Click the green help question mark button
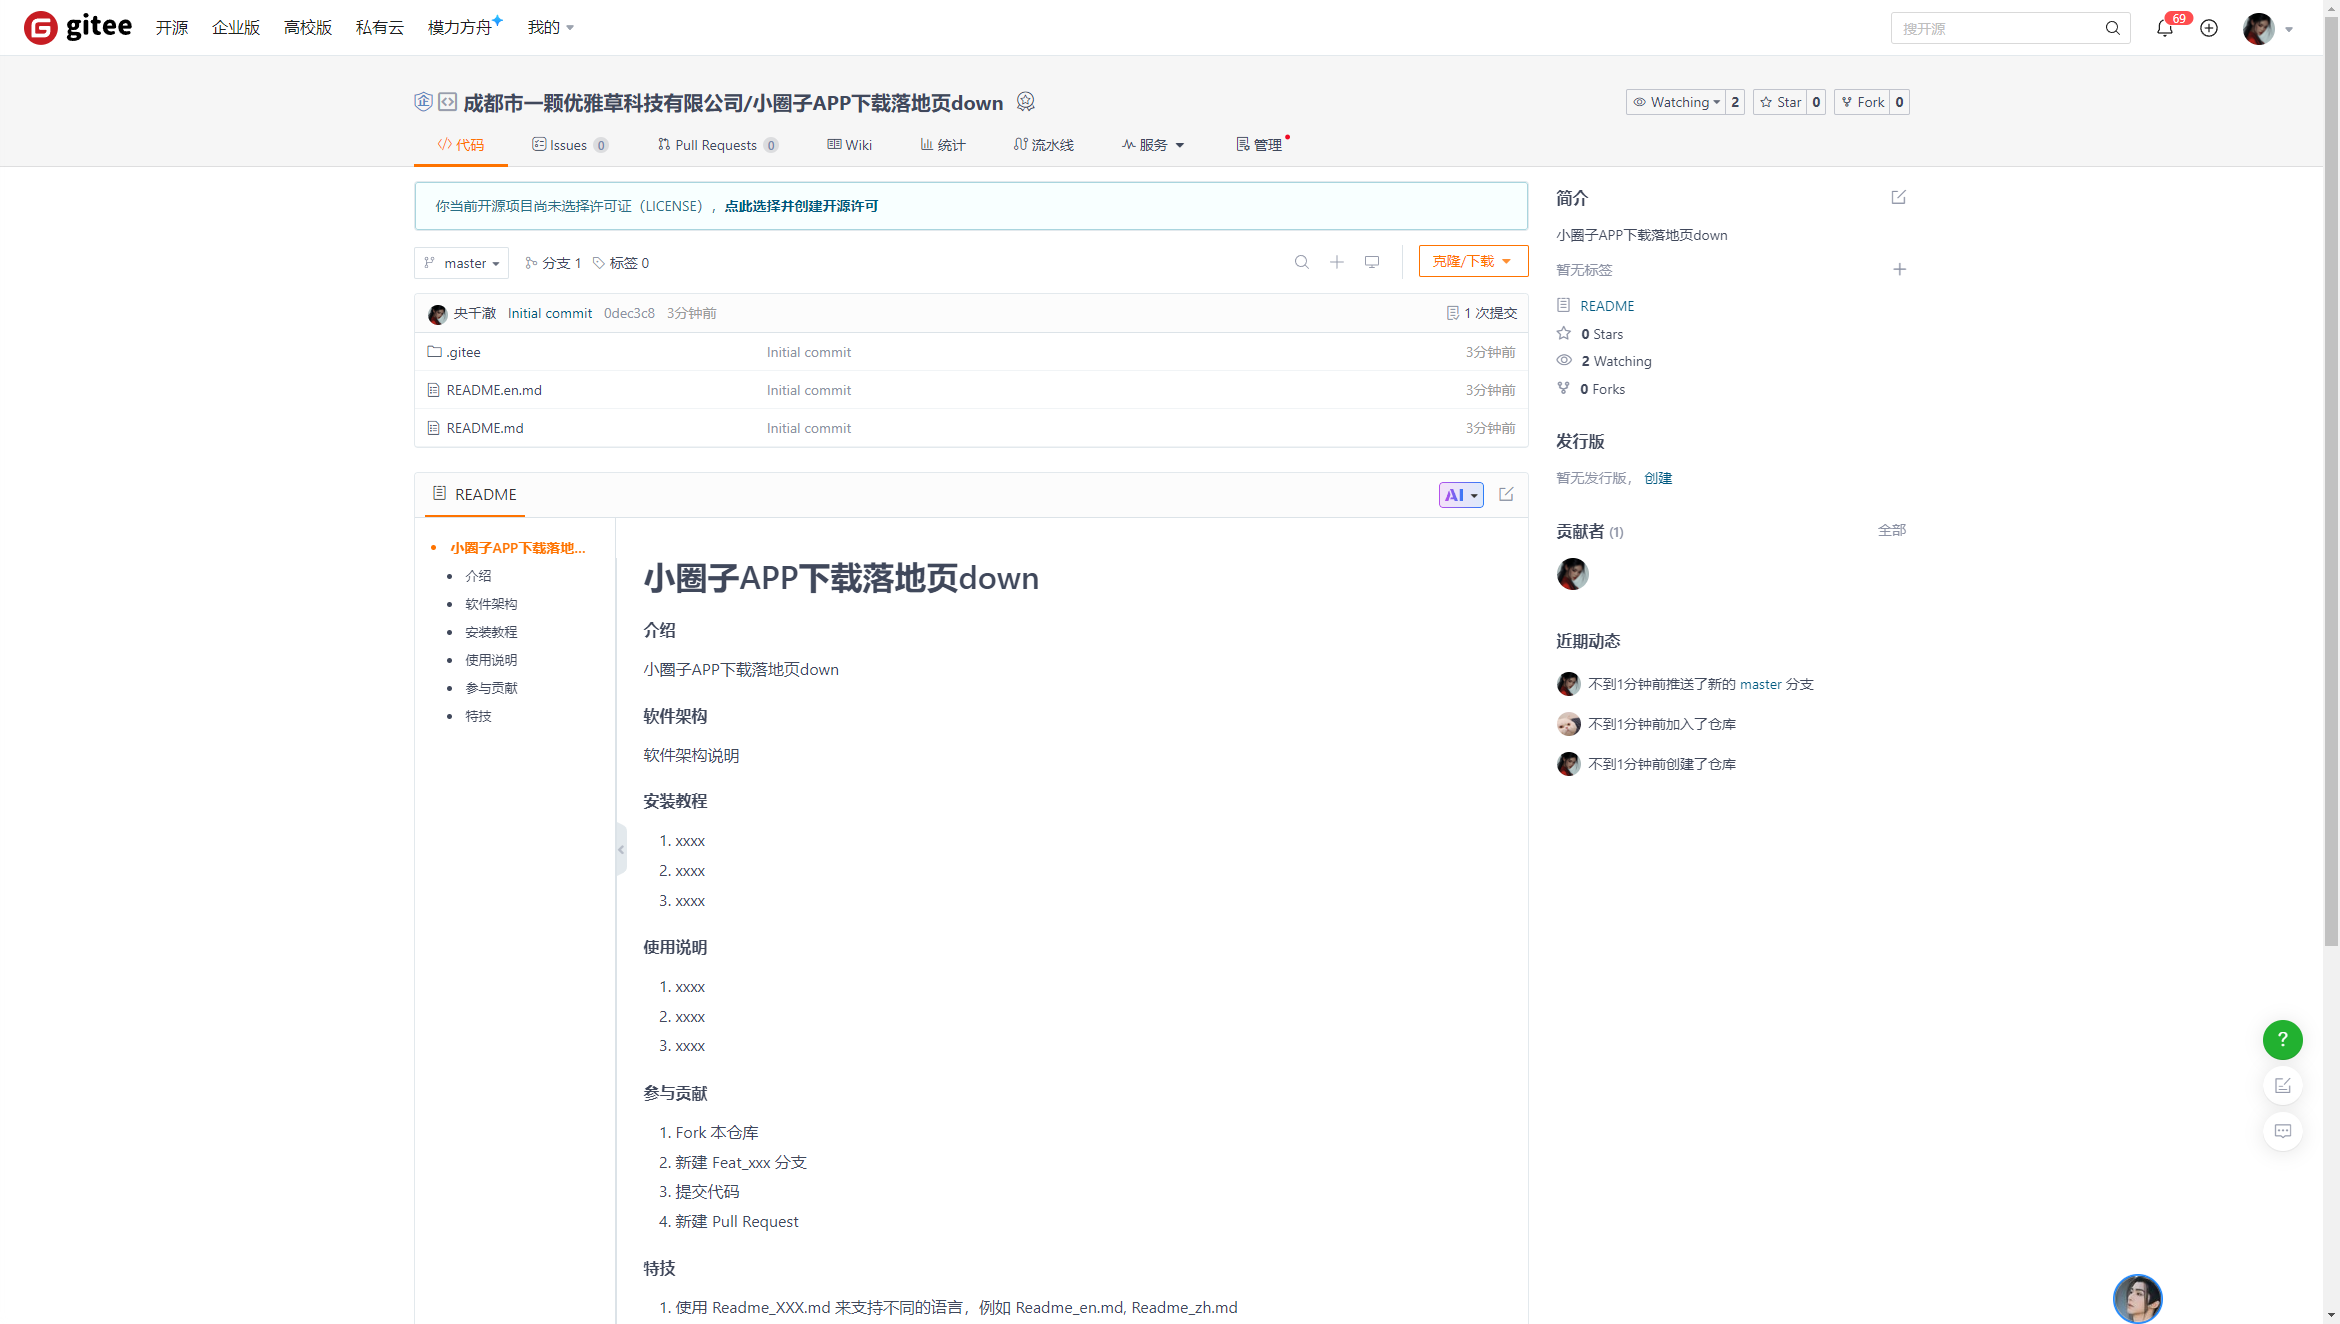2340x1324 pixels. [2282, 1040]
